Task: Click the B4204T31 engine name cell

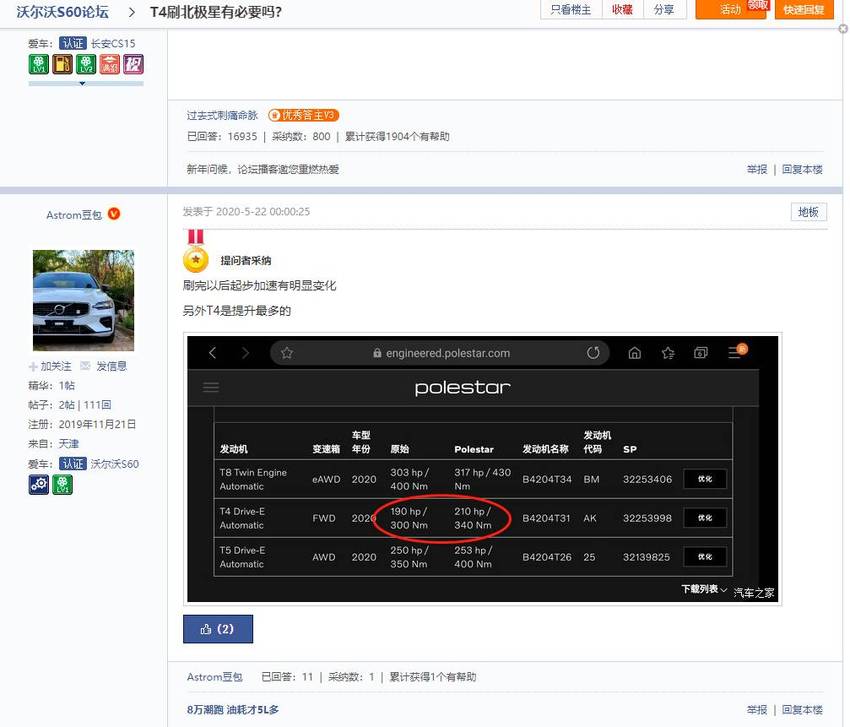Action: [546, 518]
